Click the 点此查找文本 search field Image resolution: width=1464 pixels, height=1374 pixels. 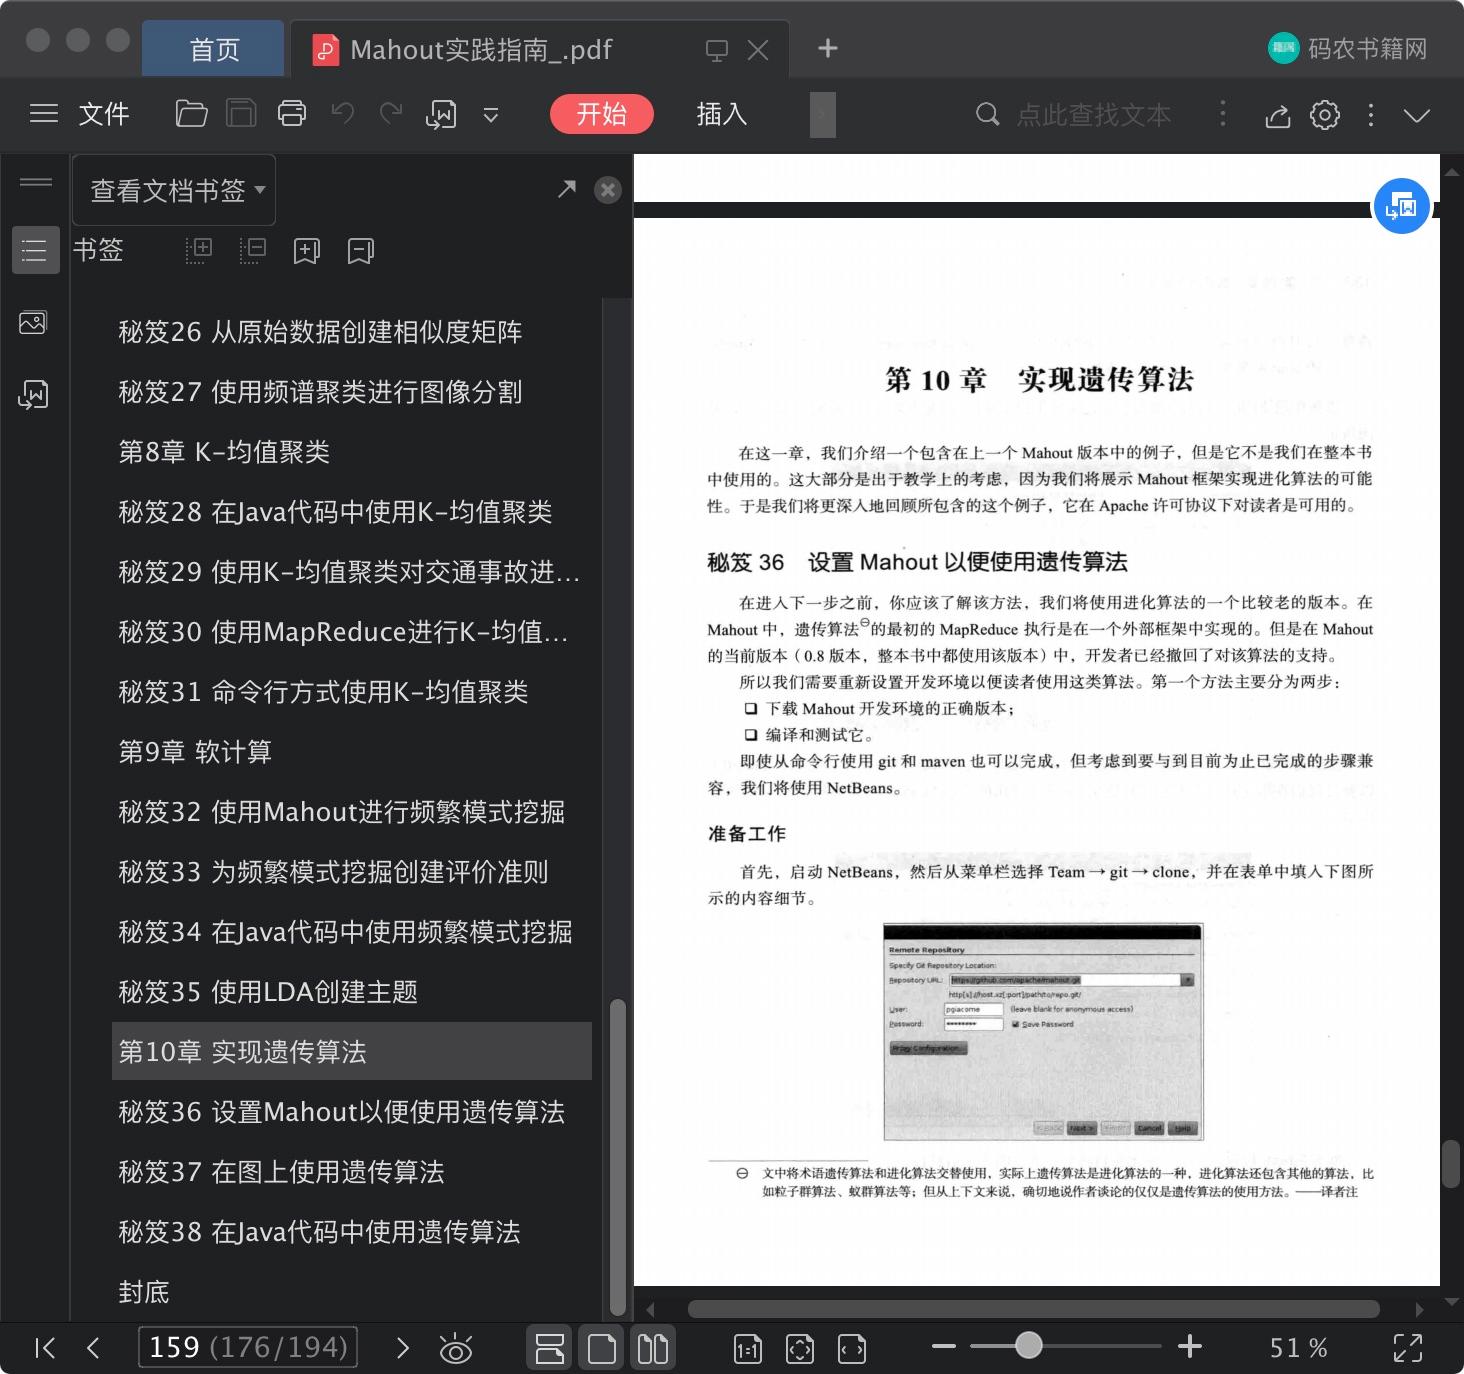(x=1093, y=115)
